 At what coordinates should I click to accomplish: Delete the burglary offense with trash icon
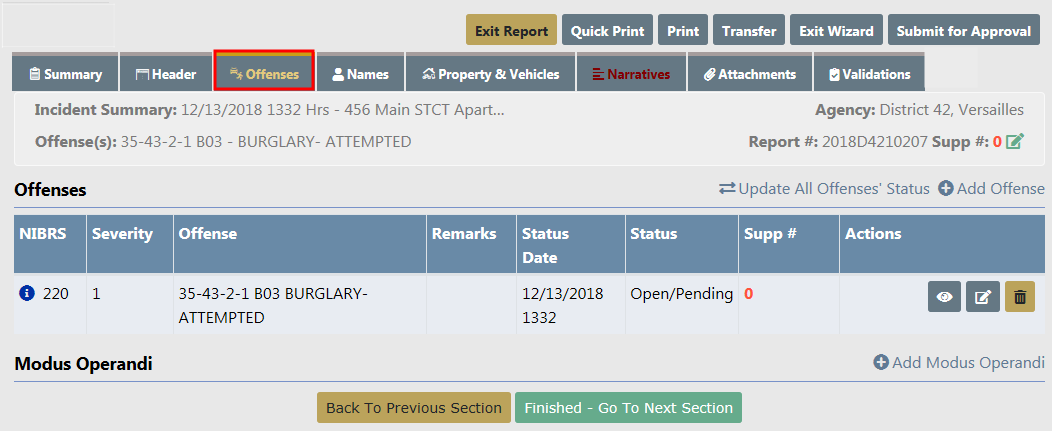1020,297
